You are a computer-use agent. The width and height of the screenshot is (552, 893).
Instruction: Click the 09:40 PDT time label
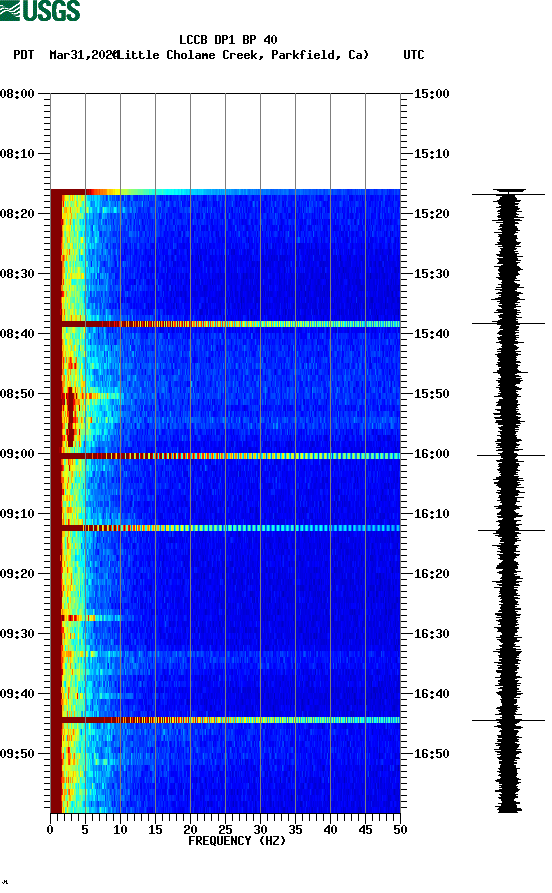pyautogui.click(x=18, y=694)
